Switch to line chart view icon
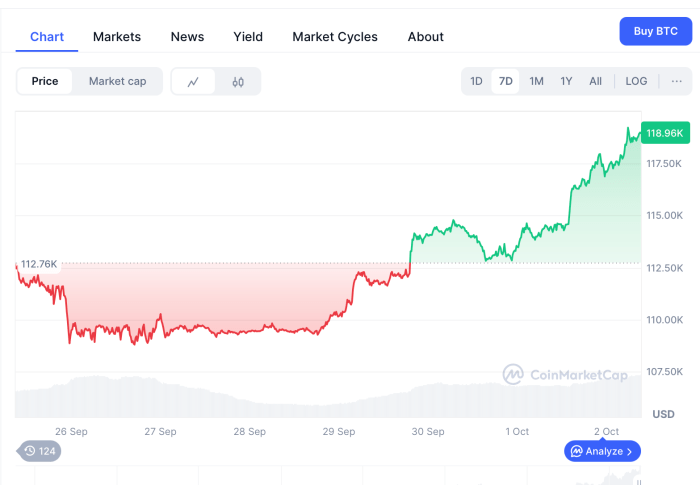700x485 pixels. click(x=194, y=82)
